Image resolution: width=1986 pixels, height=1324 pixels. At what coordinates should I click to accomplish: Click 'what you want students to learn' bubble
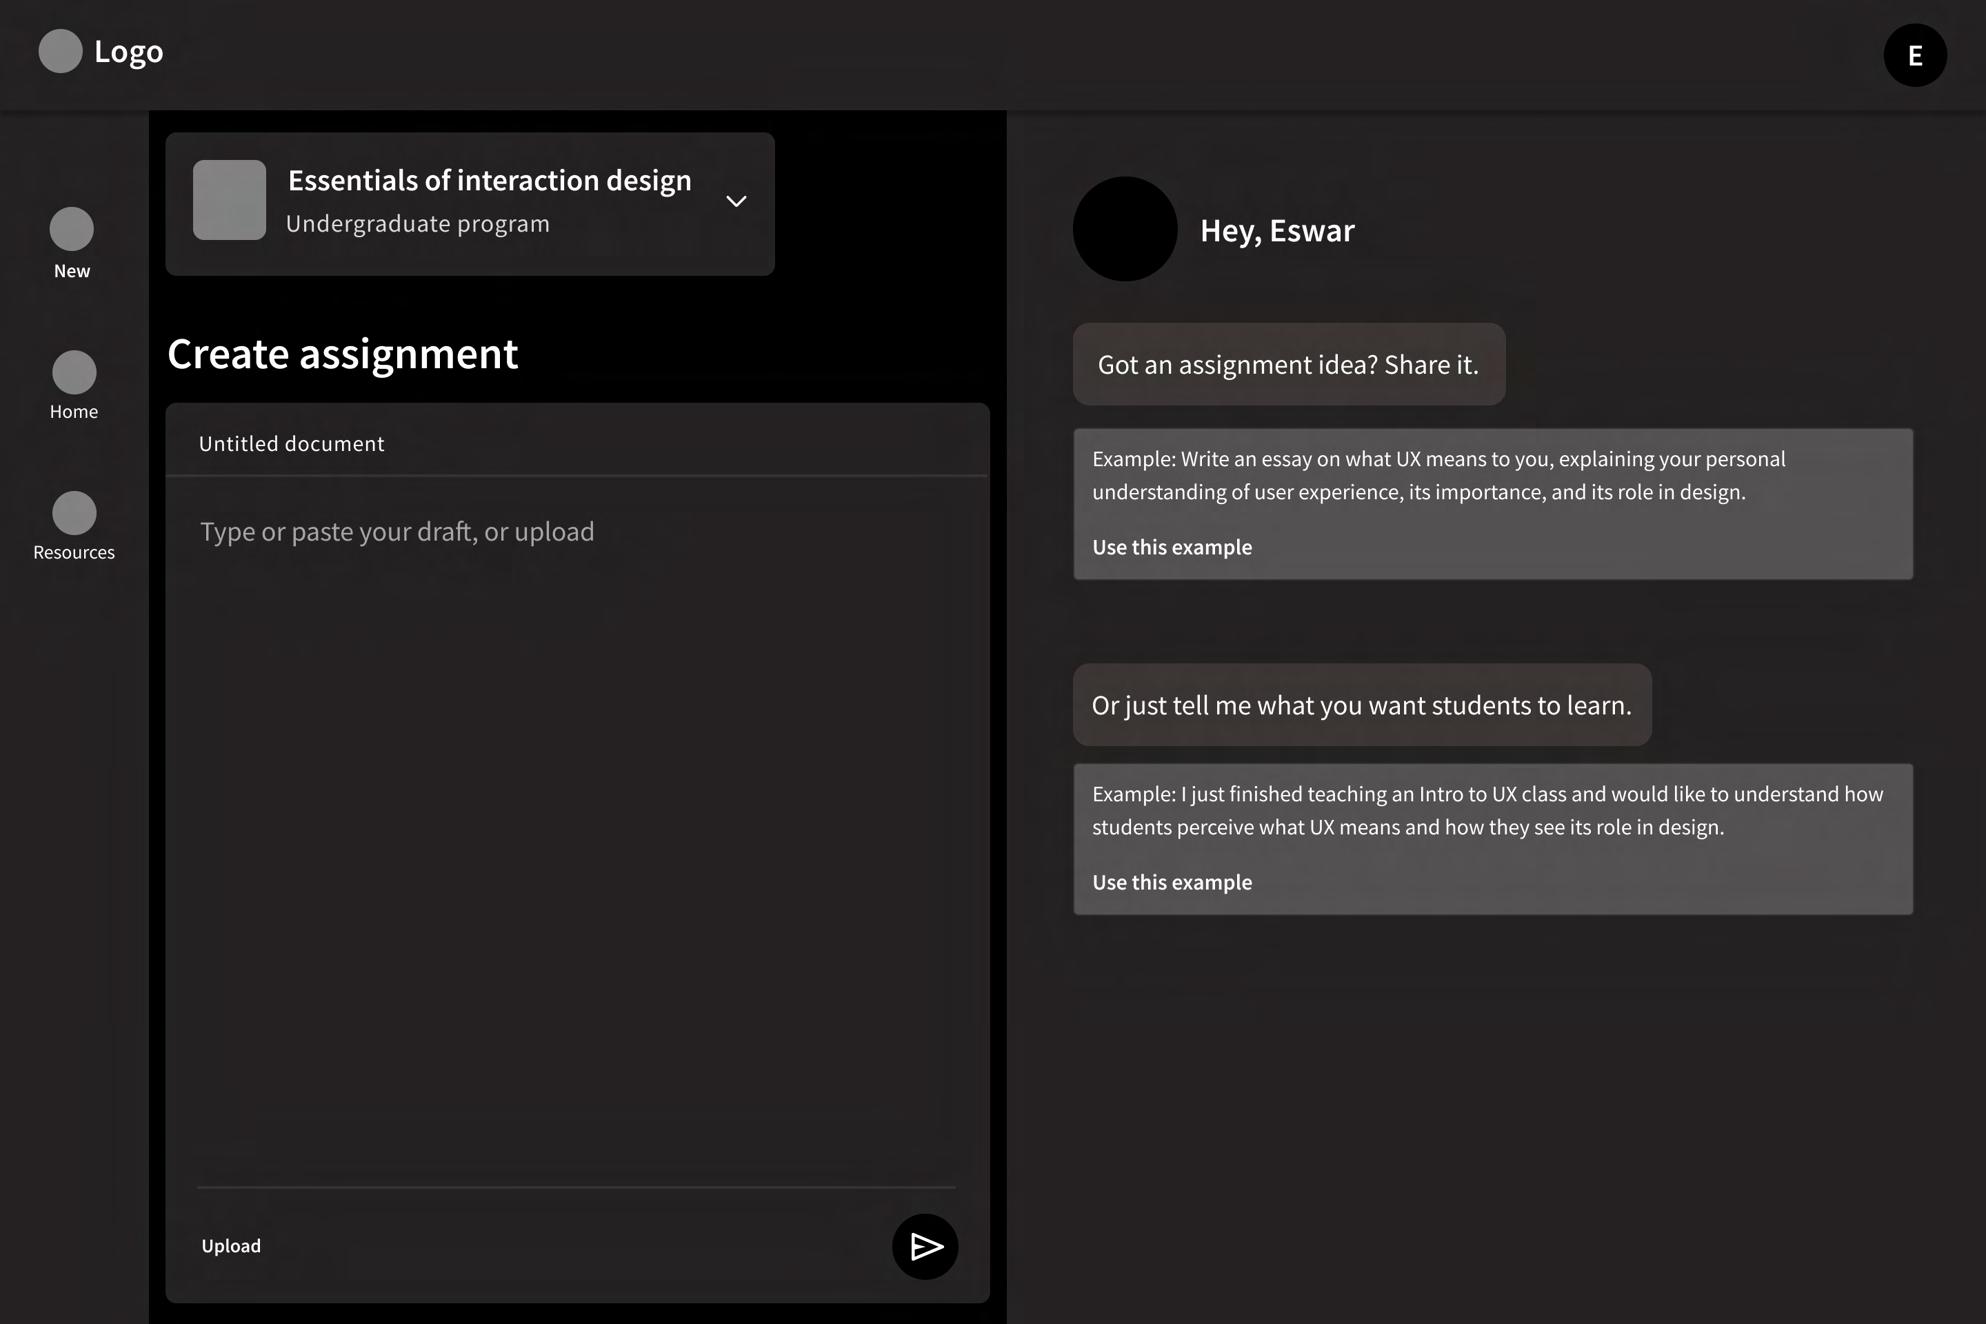point(1361,705)
